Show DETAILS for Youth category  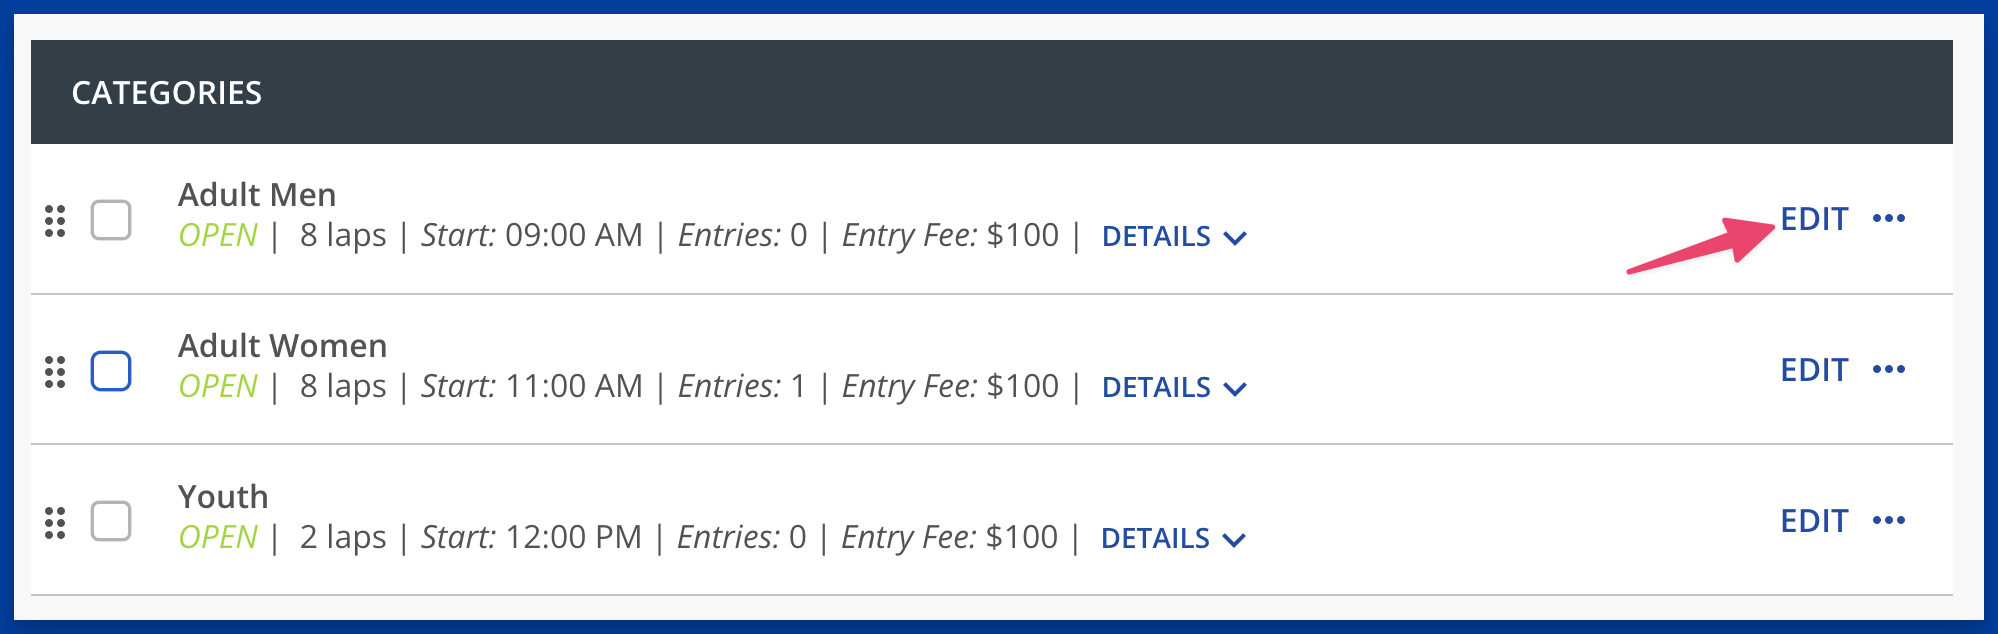click(x=1173, y=539)
